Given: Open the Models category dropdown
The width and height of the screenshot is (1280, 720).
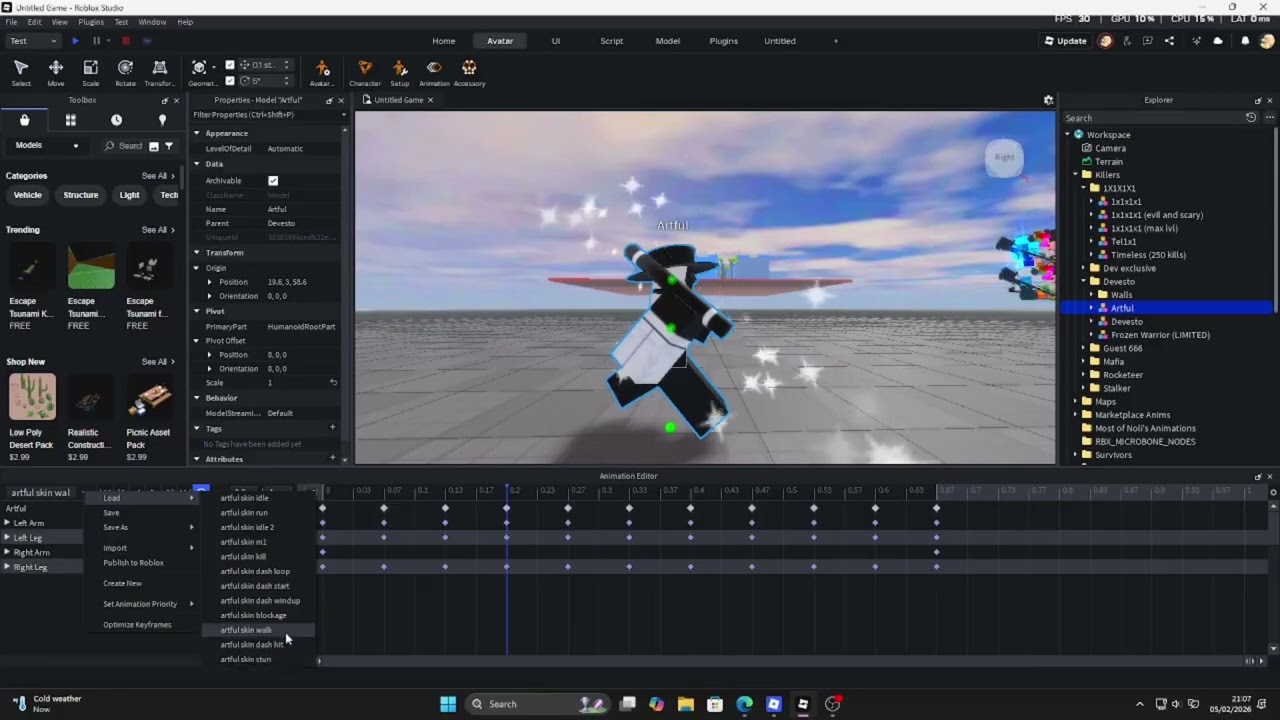Looking at the screenshot, I should [x=47, y=146].
